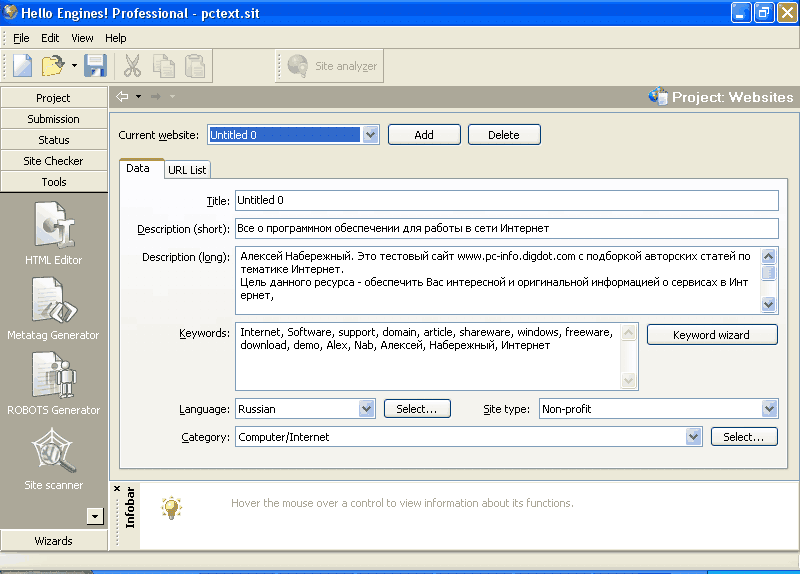Open the HTML Editor tool
Image resolution: width=800 pixels, height=574 pixels.
[54, 233]
